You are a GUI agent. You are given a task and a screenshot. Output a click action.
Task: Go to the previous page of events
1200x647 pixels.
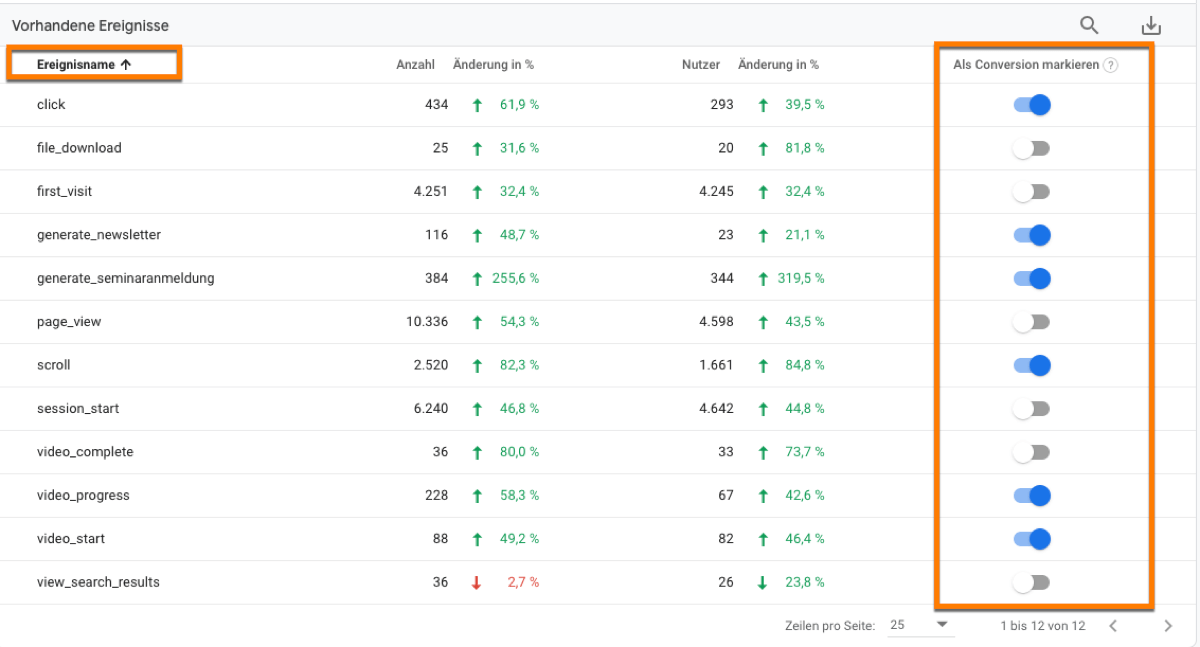(x=1113, y=625)
